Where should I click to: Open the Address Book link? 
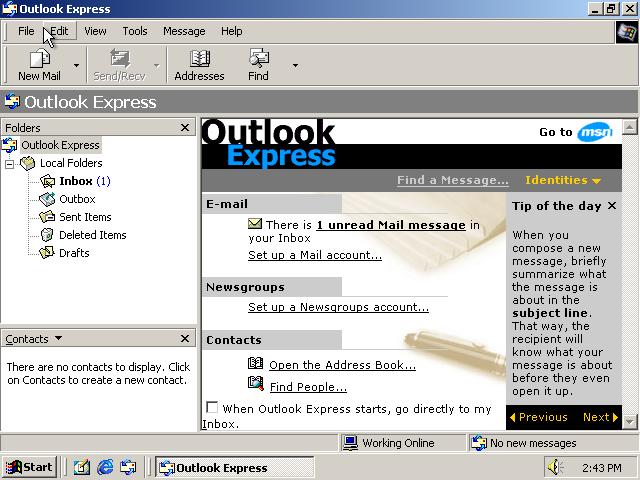[x=342, y=365]
